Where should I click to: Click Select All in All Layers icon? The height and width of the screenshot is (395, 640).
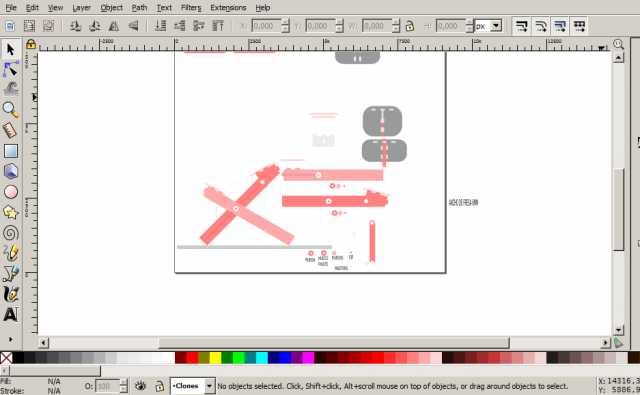(x=29, y=26)
